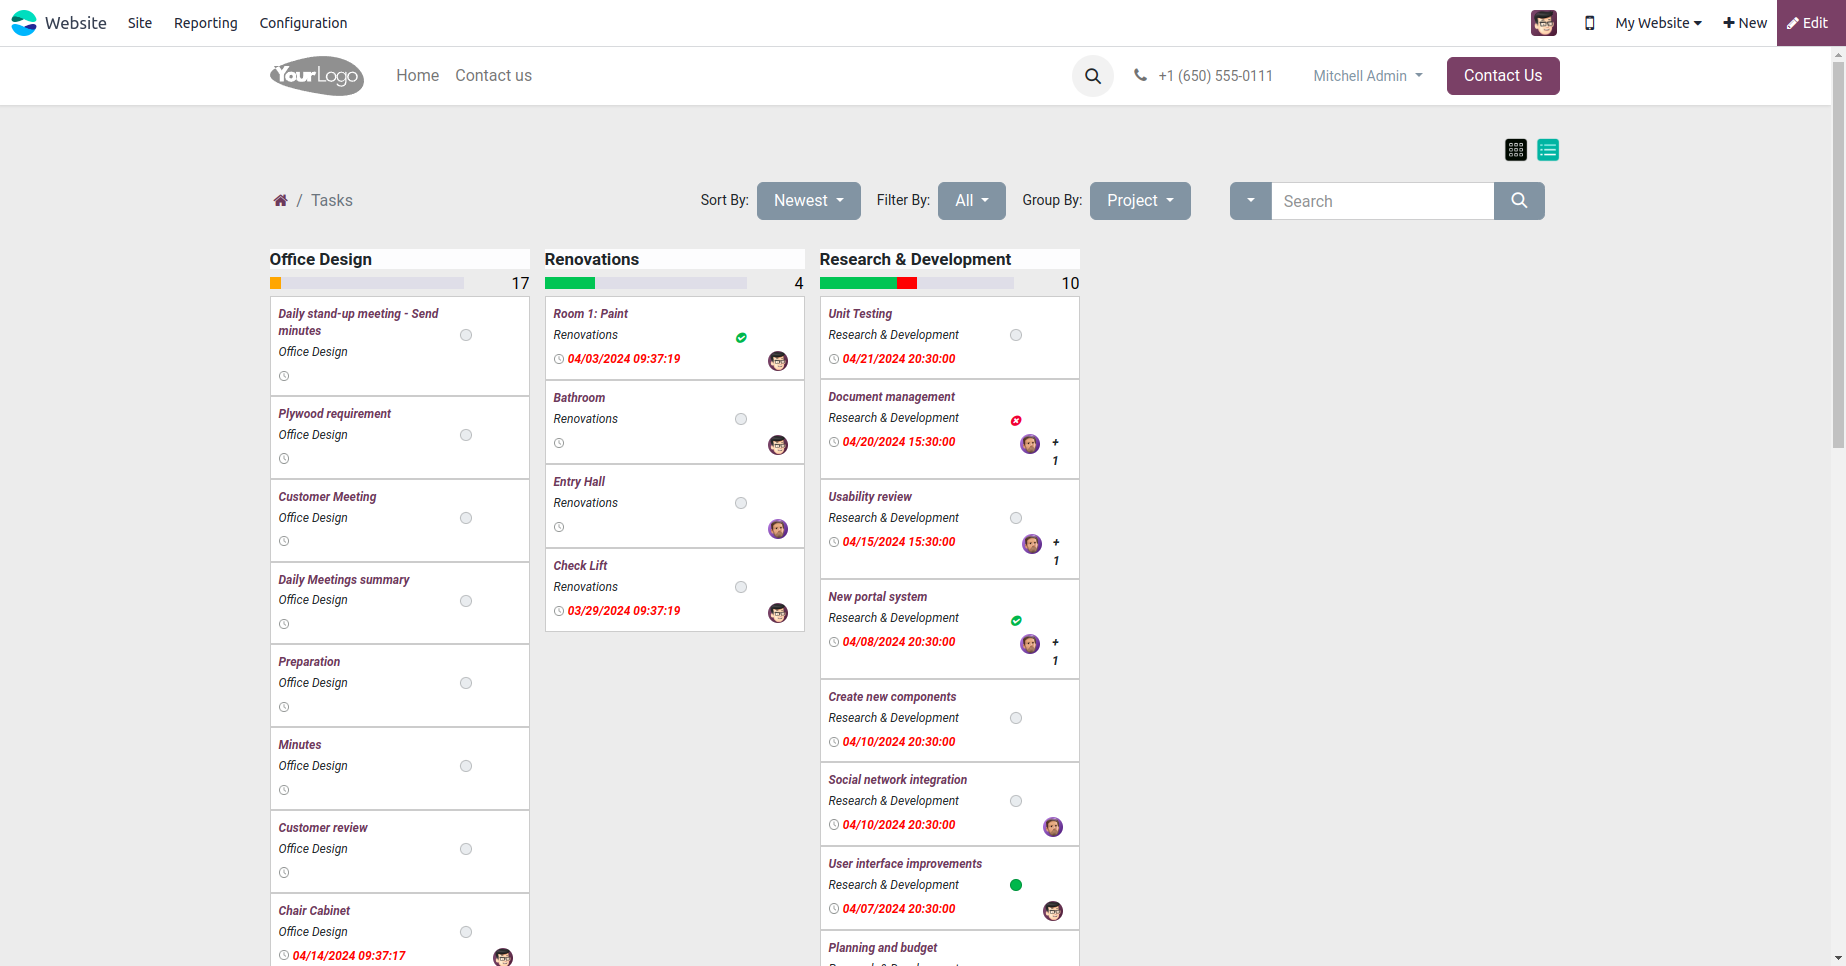1846x966 pixels.
Task: Toggle state circle on Bathroom card
Action: click(741, 419)
